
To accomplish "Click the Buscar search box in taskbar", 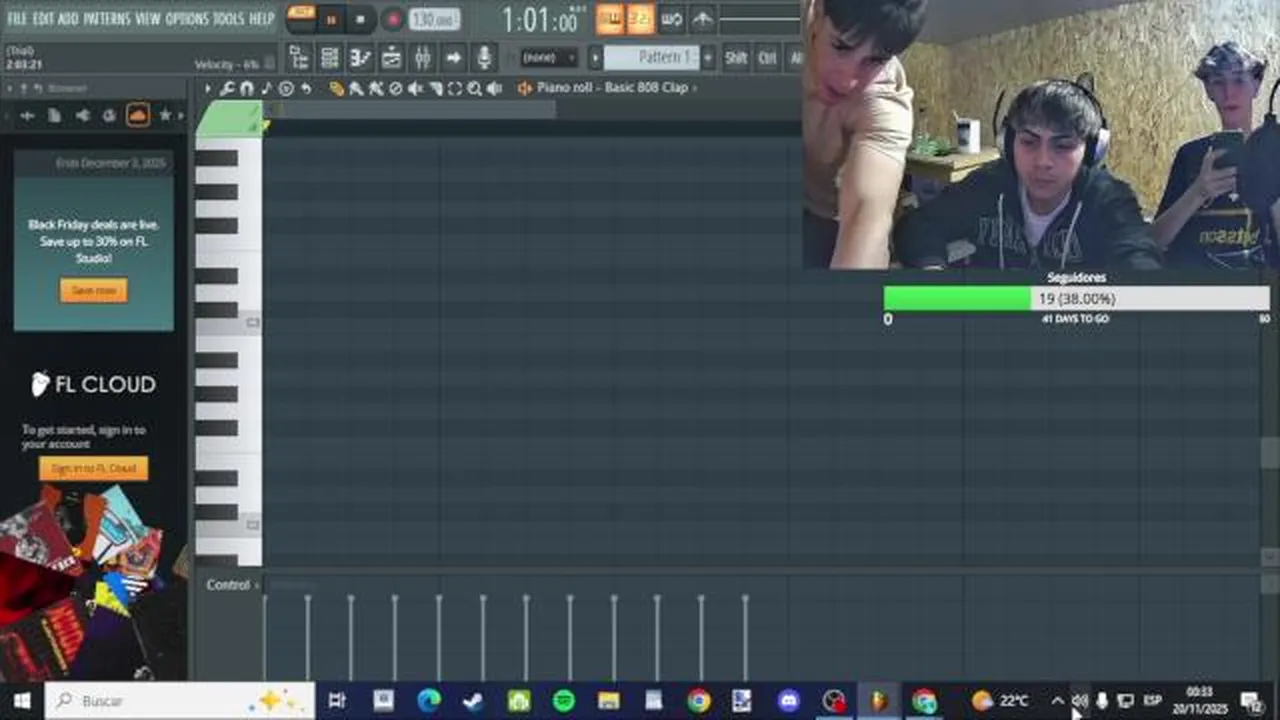I will click(x=180, y=701).
